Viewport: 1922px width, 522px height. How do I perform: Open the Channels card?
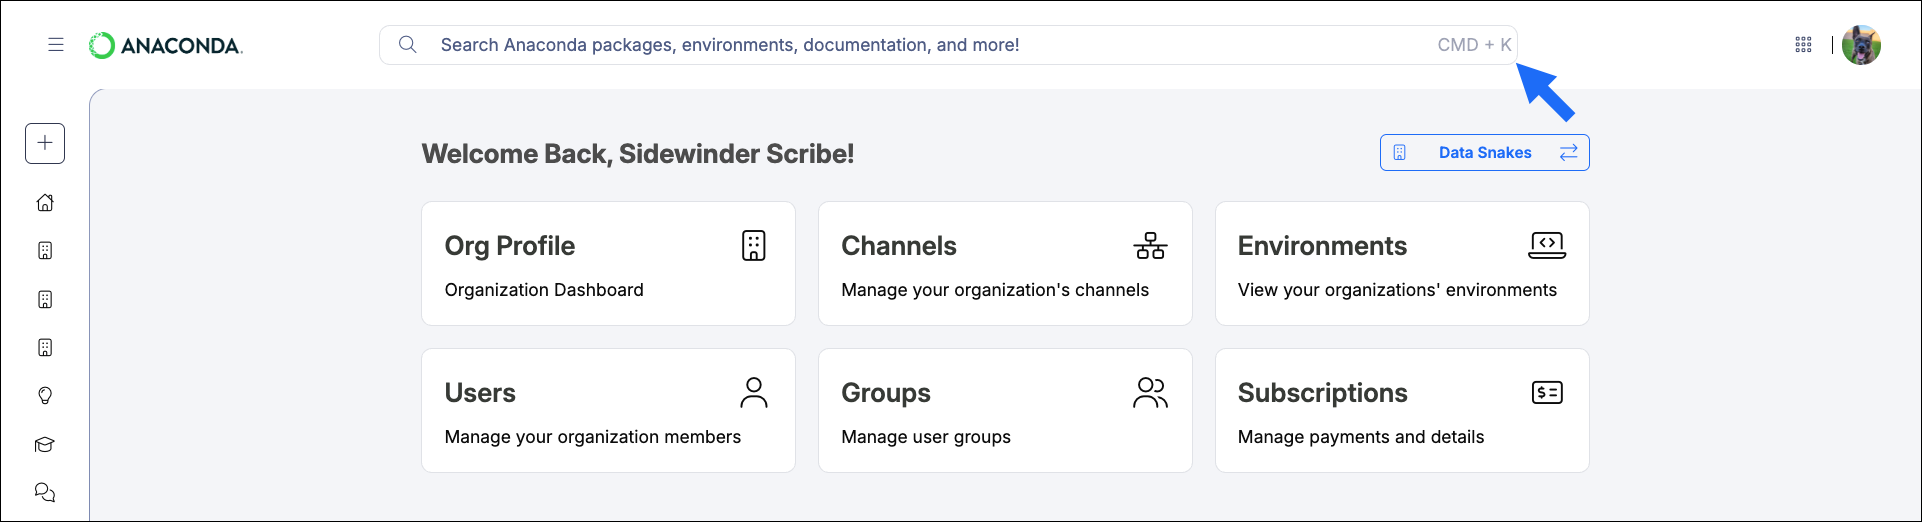point(1005,263)
